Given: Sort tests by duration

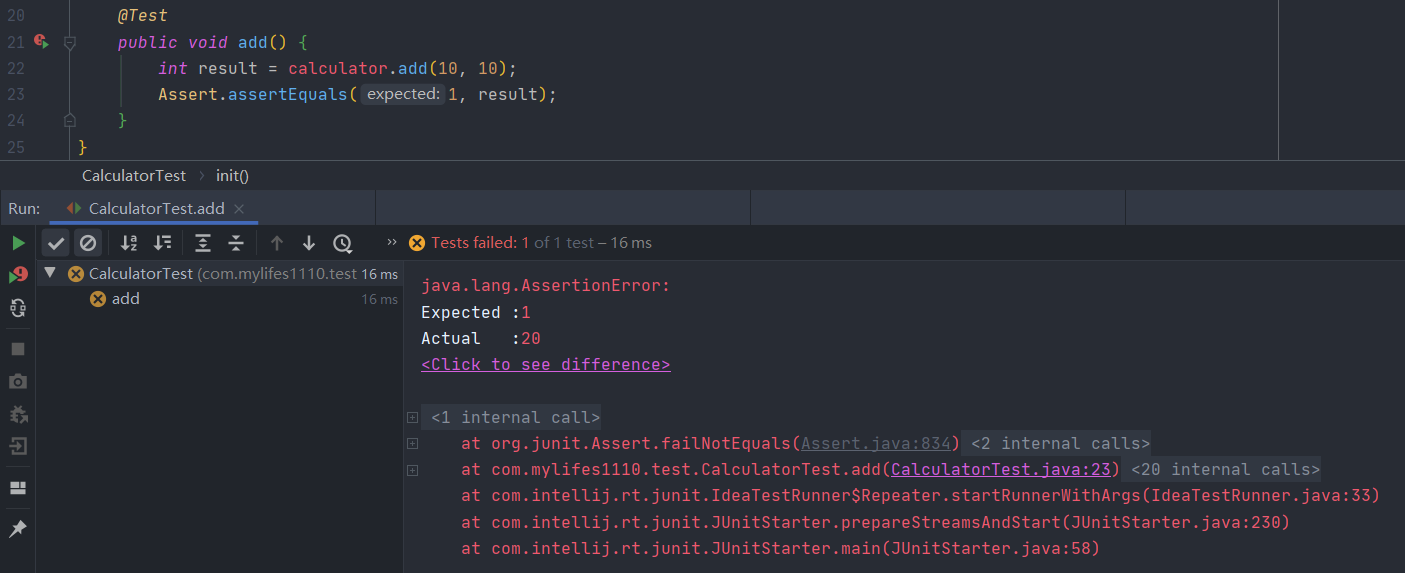Looking at the screenshot, I should [x=162, y=243].
